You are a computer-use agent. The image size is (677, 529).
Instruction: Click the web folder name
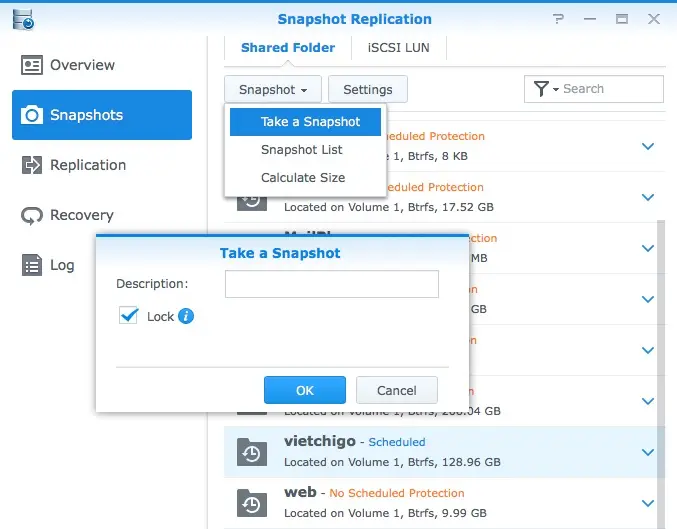click(x=300, y=492)
